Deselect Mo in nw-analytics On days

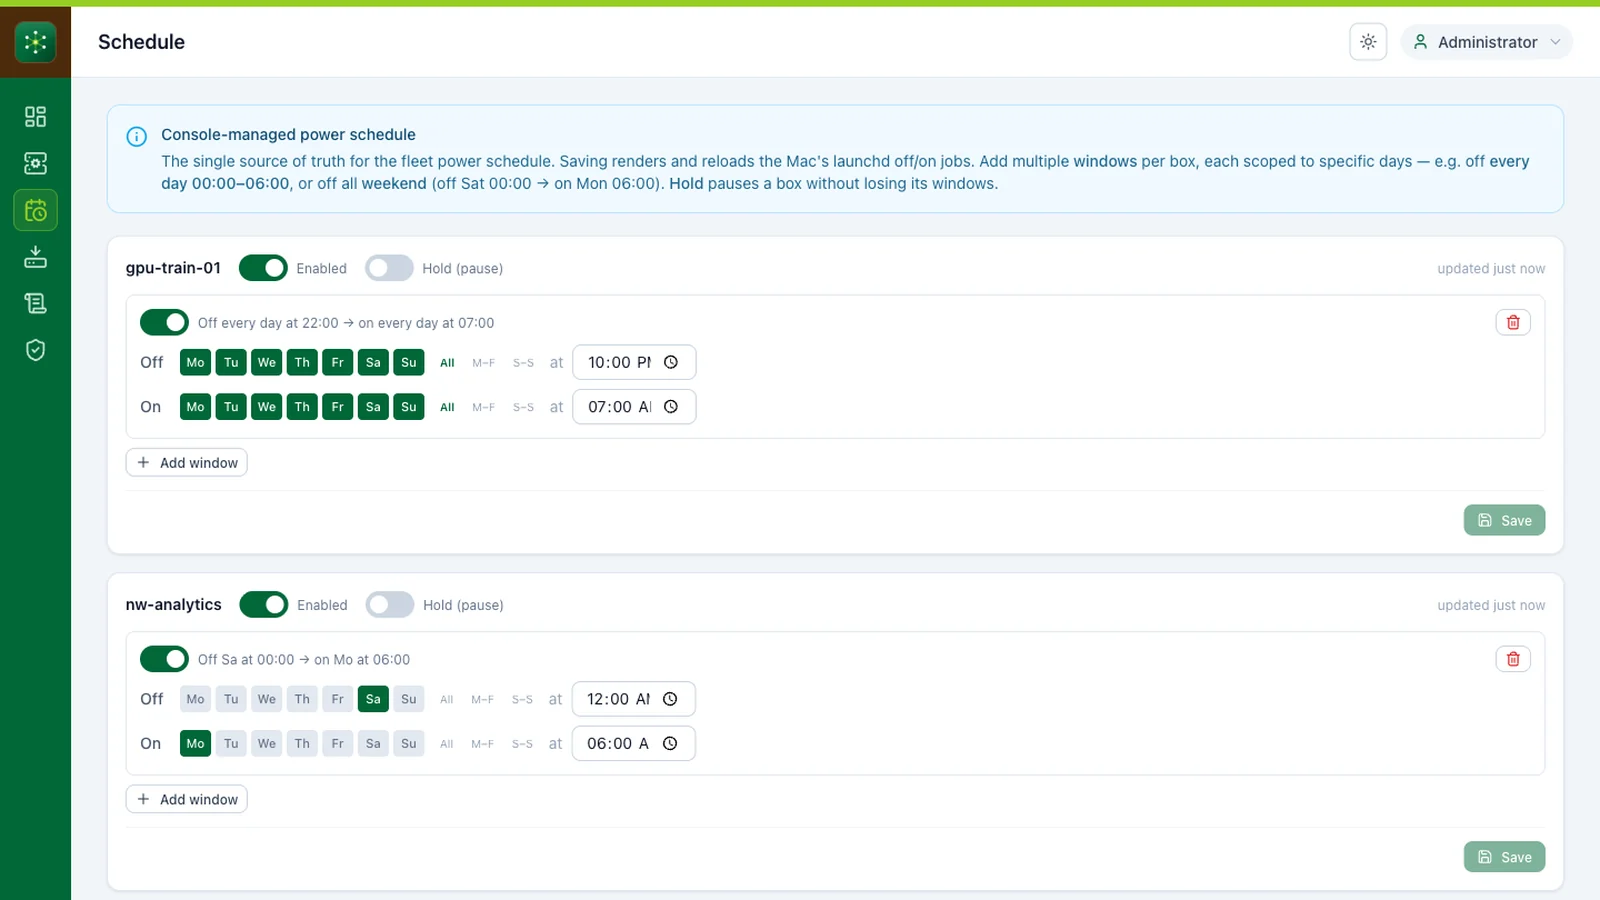click(195, 743)
